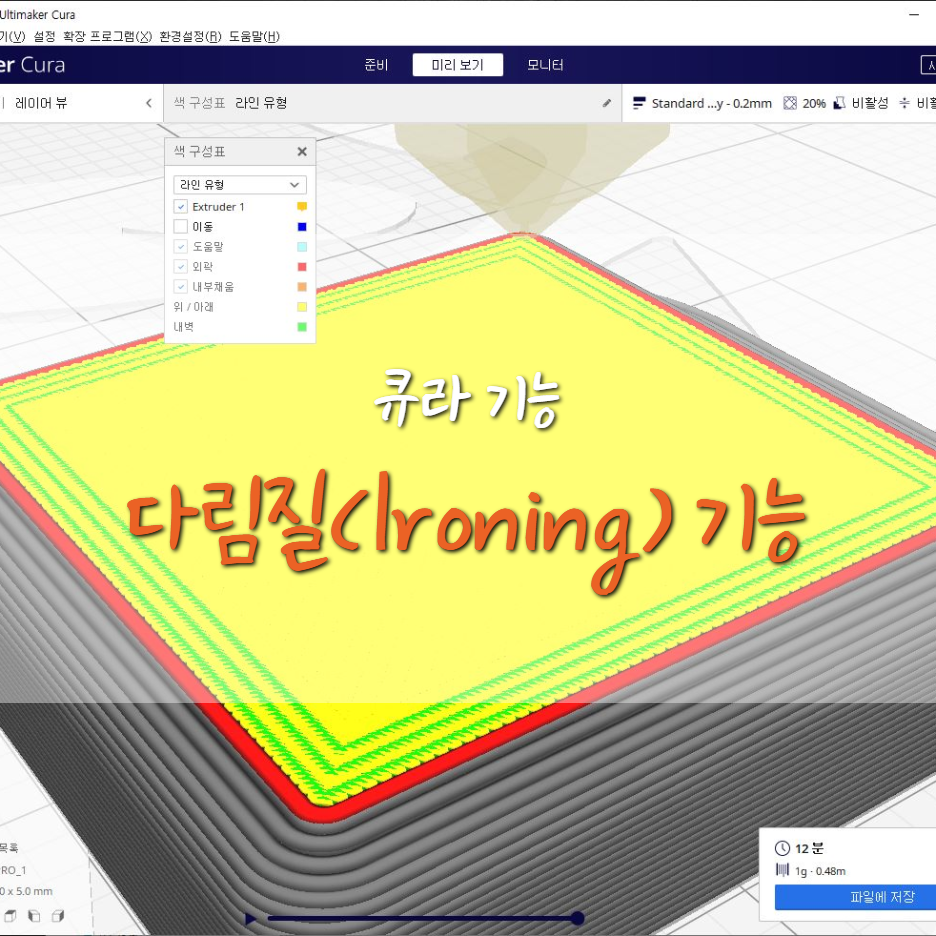Toggle the 내부채움 infill checkbox

click(x=180, y=287)
